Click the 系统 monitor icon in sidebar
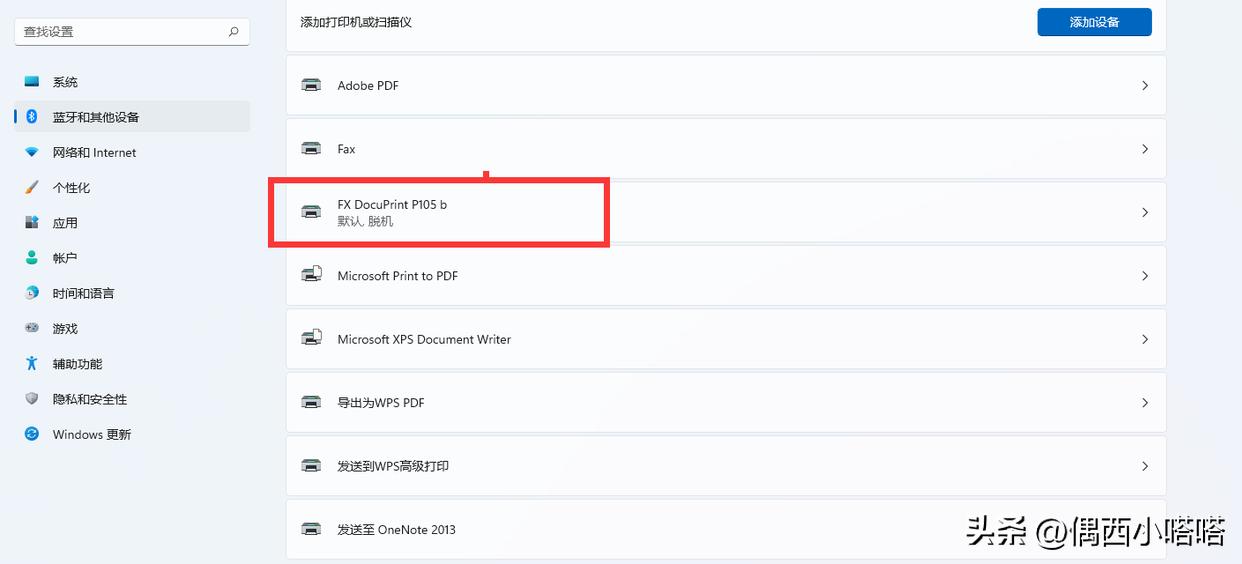This screenshot has width=1242, height=564. coord(32,82)
